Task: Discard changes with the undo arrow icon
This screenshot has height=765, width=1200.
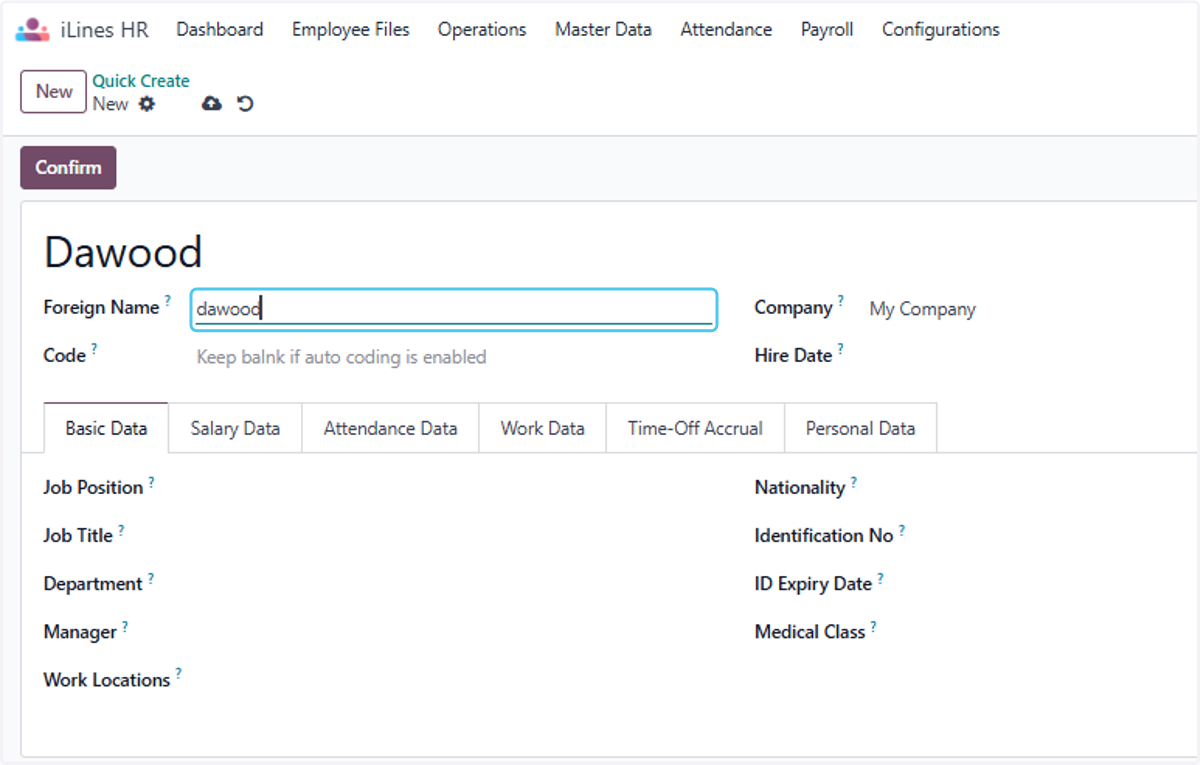Action: [245, 104]
